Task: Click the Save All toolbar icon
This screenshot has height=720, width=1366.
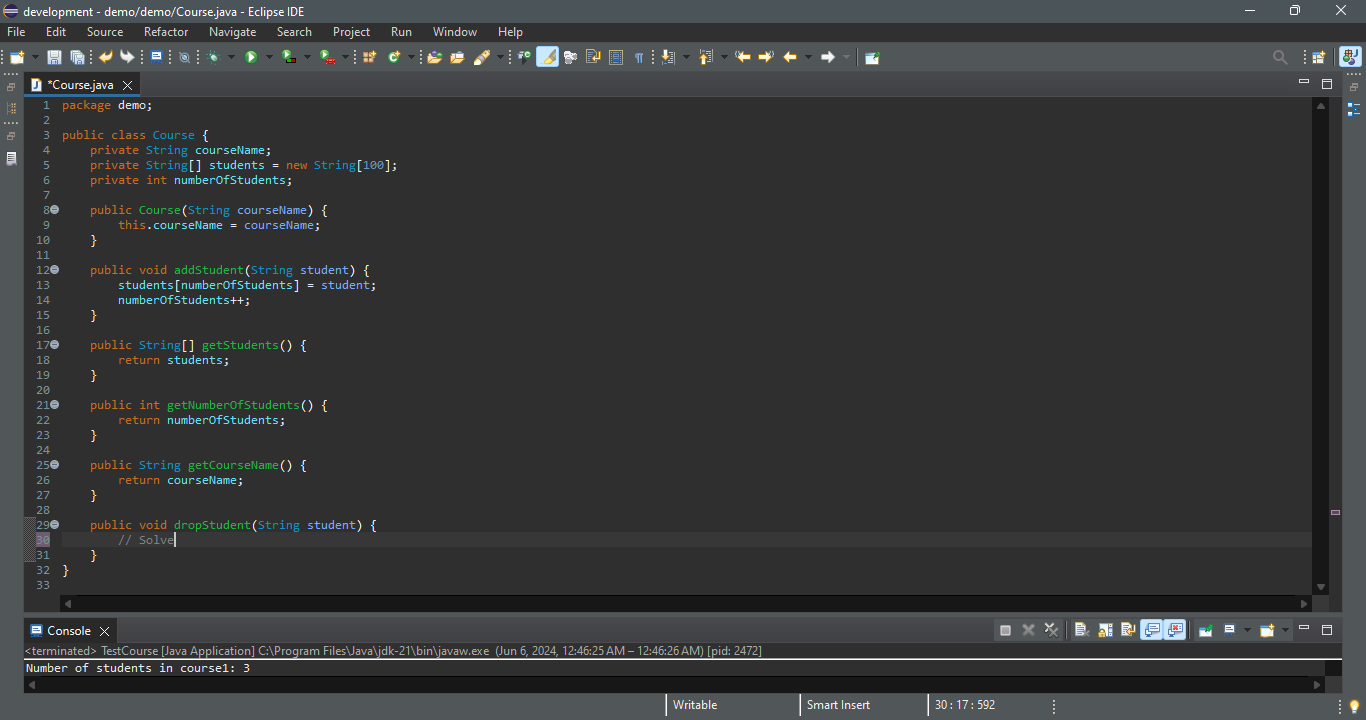Action: (x=77, y=58)
